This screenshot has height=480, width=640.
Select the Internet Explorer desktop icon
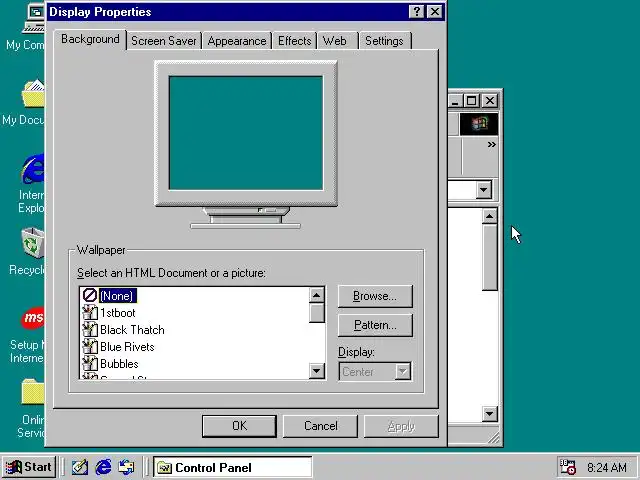[33, 169]
